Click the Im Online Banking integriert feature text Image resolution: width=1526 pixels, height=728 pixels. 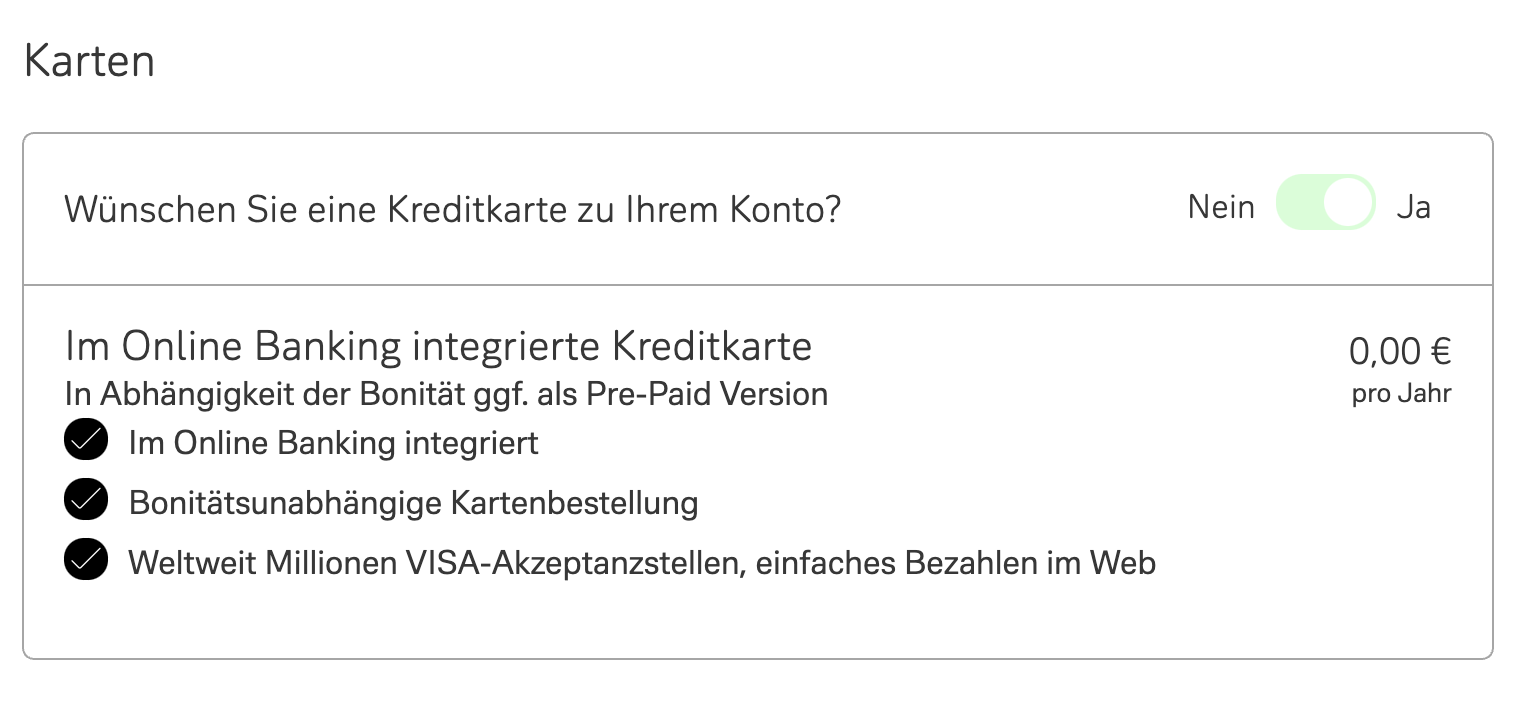pyautogui.click(x=333, y=442)
